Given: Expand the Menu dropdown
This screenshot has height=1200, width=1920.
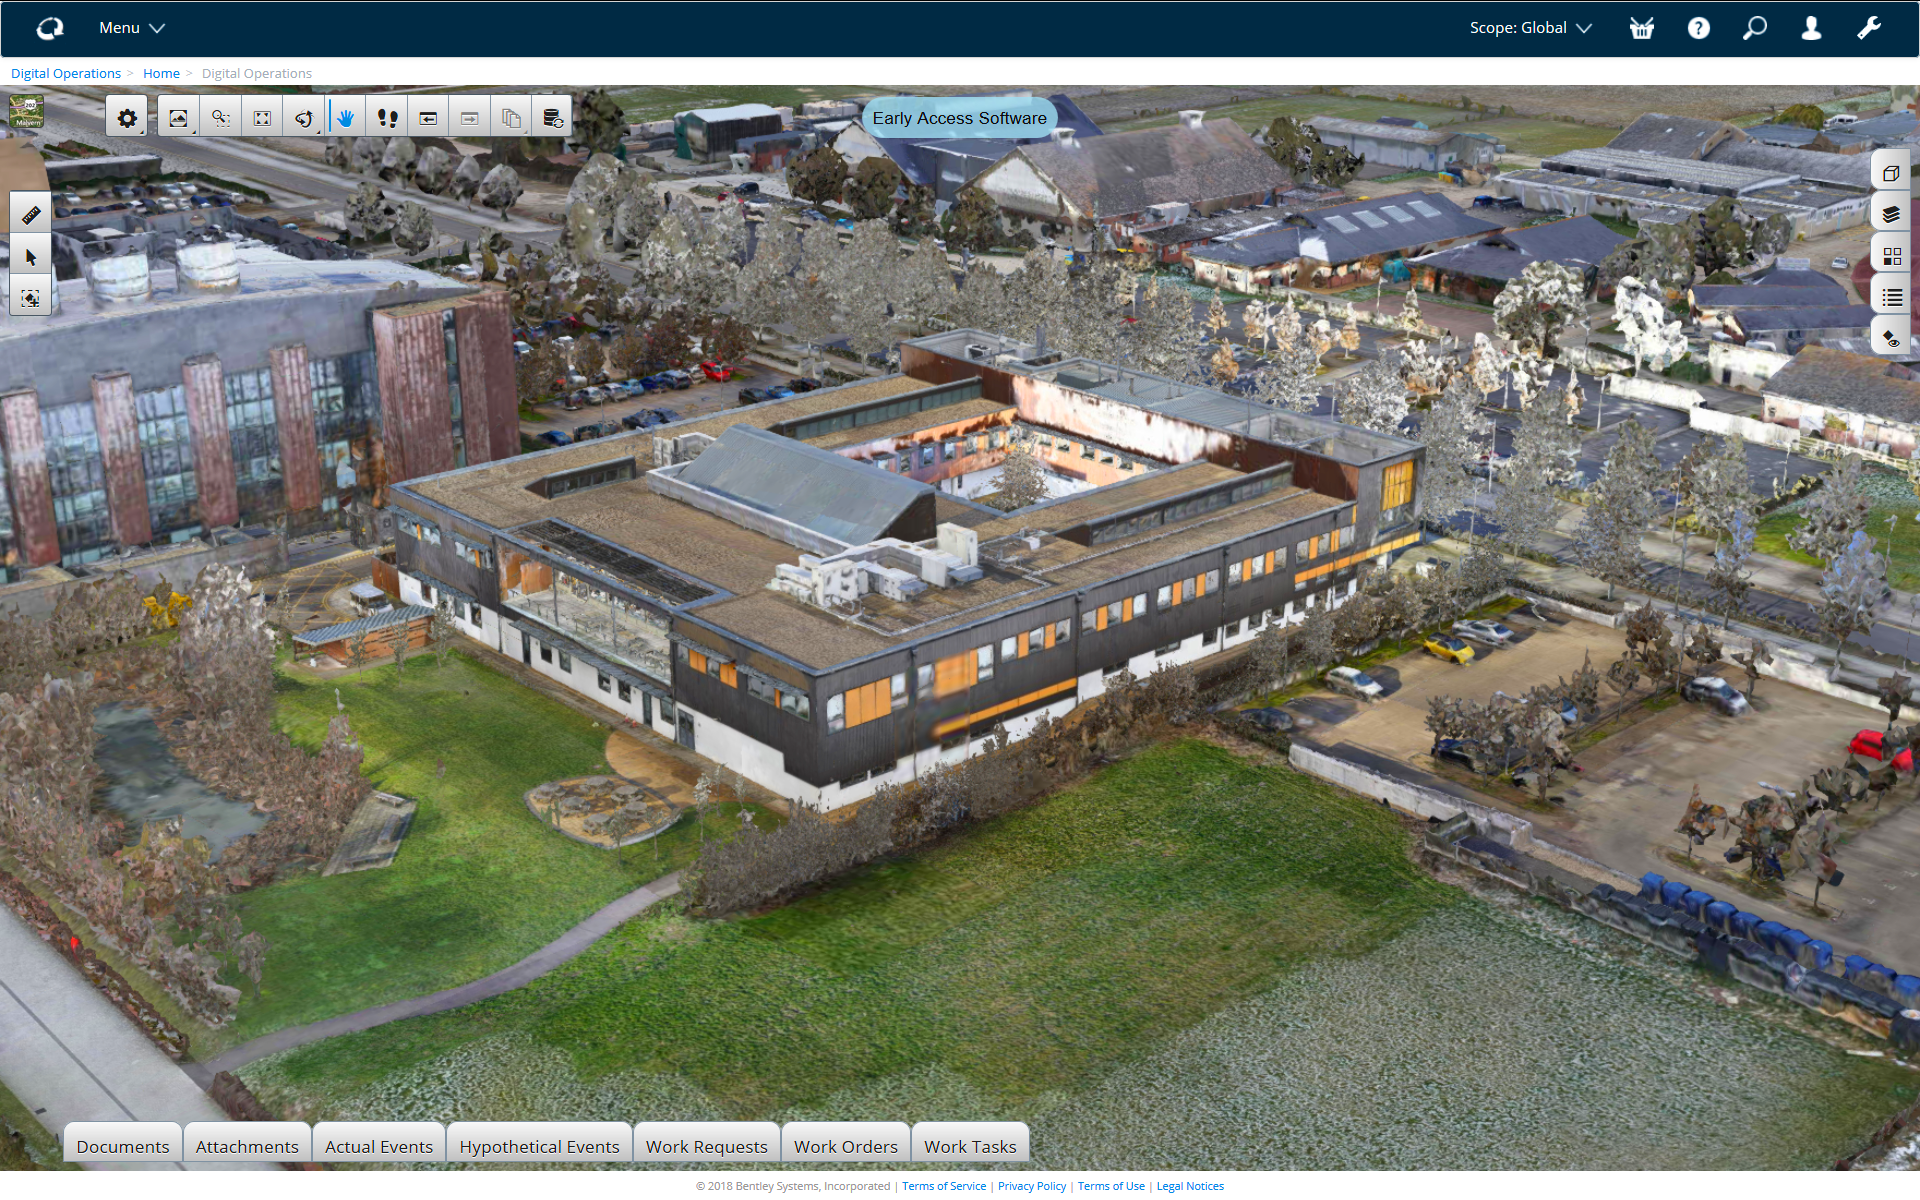Looking at the screenshot, I should (x=131, y=28).
